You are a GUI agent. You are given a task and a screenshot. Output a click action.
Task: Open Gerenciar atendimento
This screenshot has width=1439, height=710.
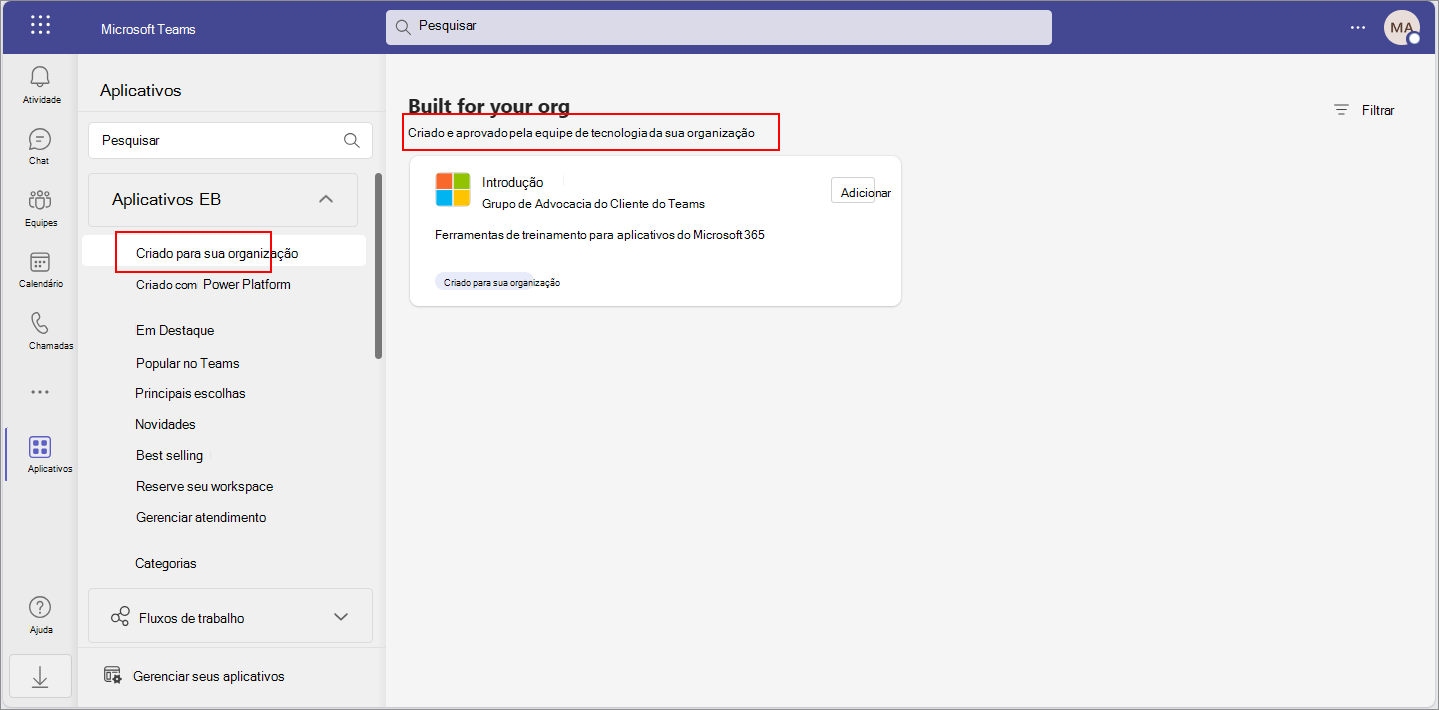[201, 517]
